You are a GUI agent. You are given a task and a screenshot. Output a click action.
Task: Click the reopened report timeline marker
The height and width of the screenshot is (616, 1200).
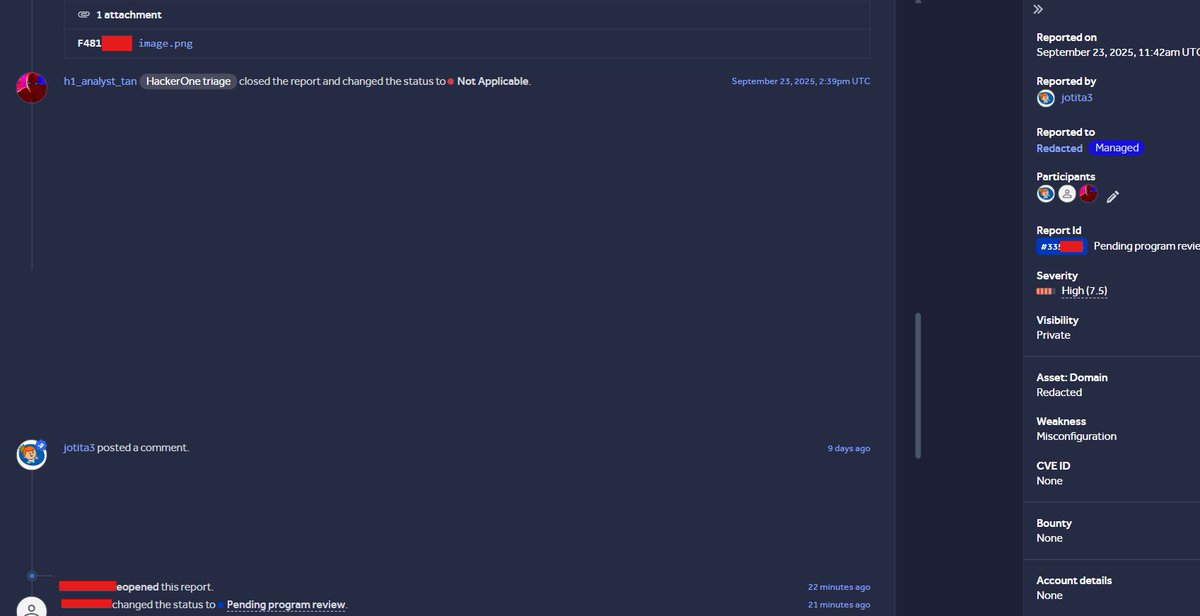coord(32,576)
